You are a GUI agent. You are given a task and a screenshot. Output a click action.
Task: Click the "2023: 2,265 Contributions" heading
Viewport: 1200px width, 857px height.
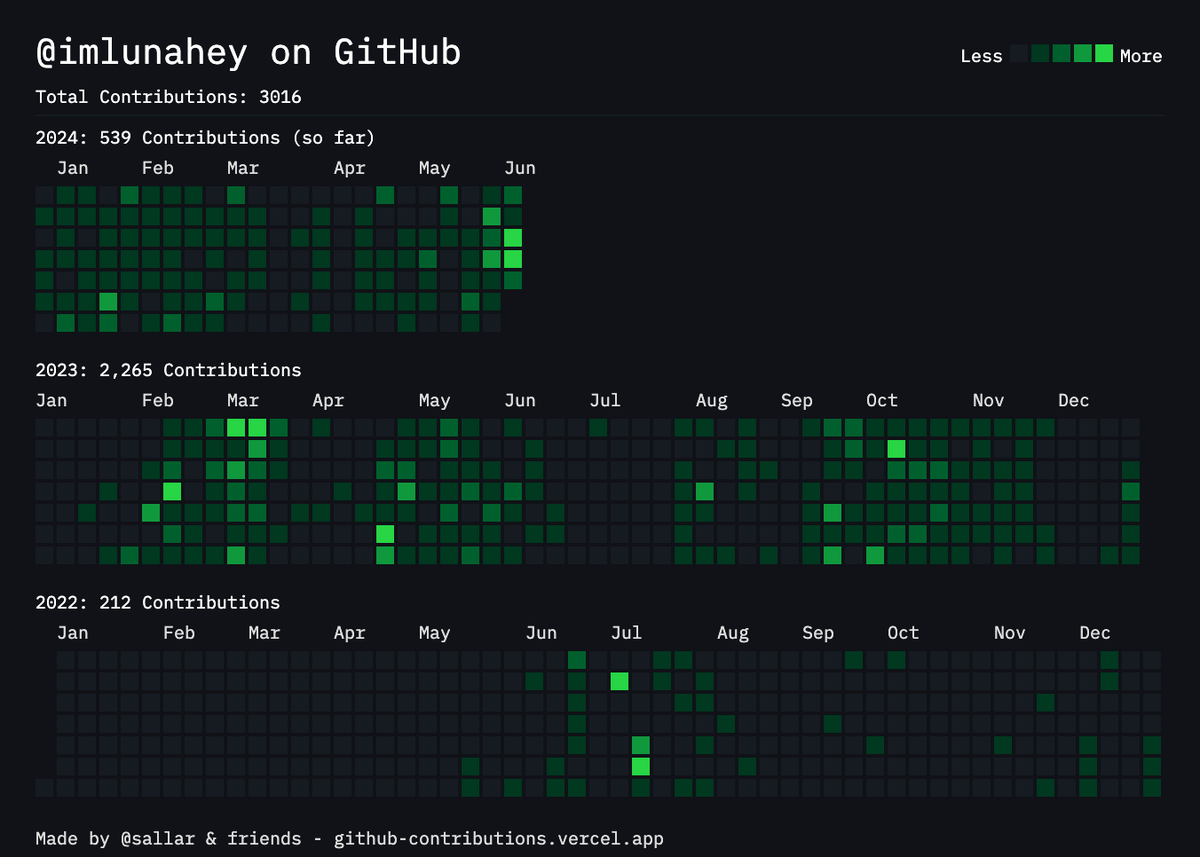pos(168,370)
